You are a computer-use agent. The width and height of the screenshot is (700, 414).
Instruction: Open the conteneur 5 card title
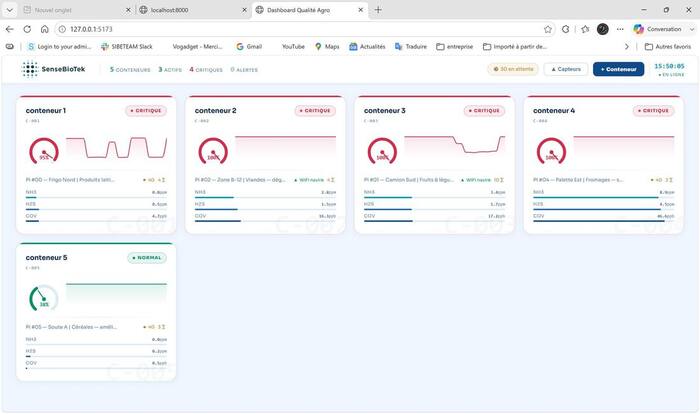pos(46,258)
